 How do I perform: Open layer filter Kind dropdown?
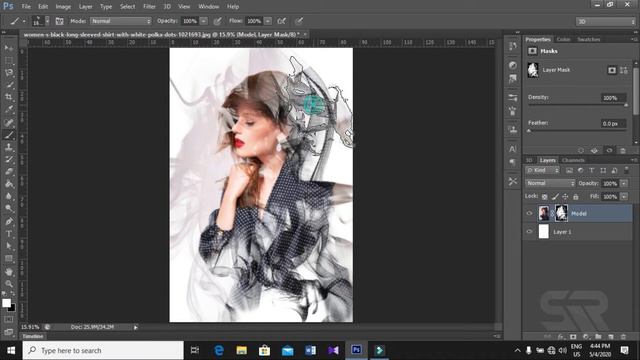[543, 170]
